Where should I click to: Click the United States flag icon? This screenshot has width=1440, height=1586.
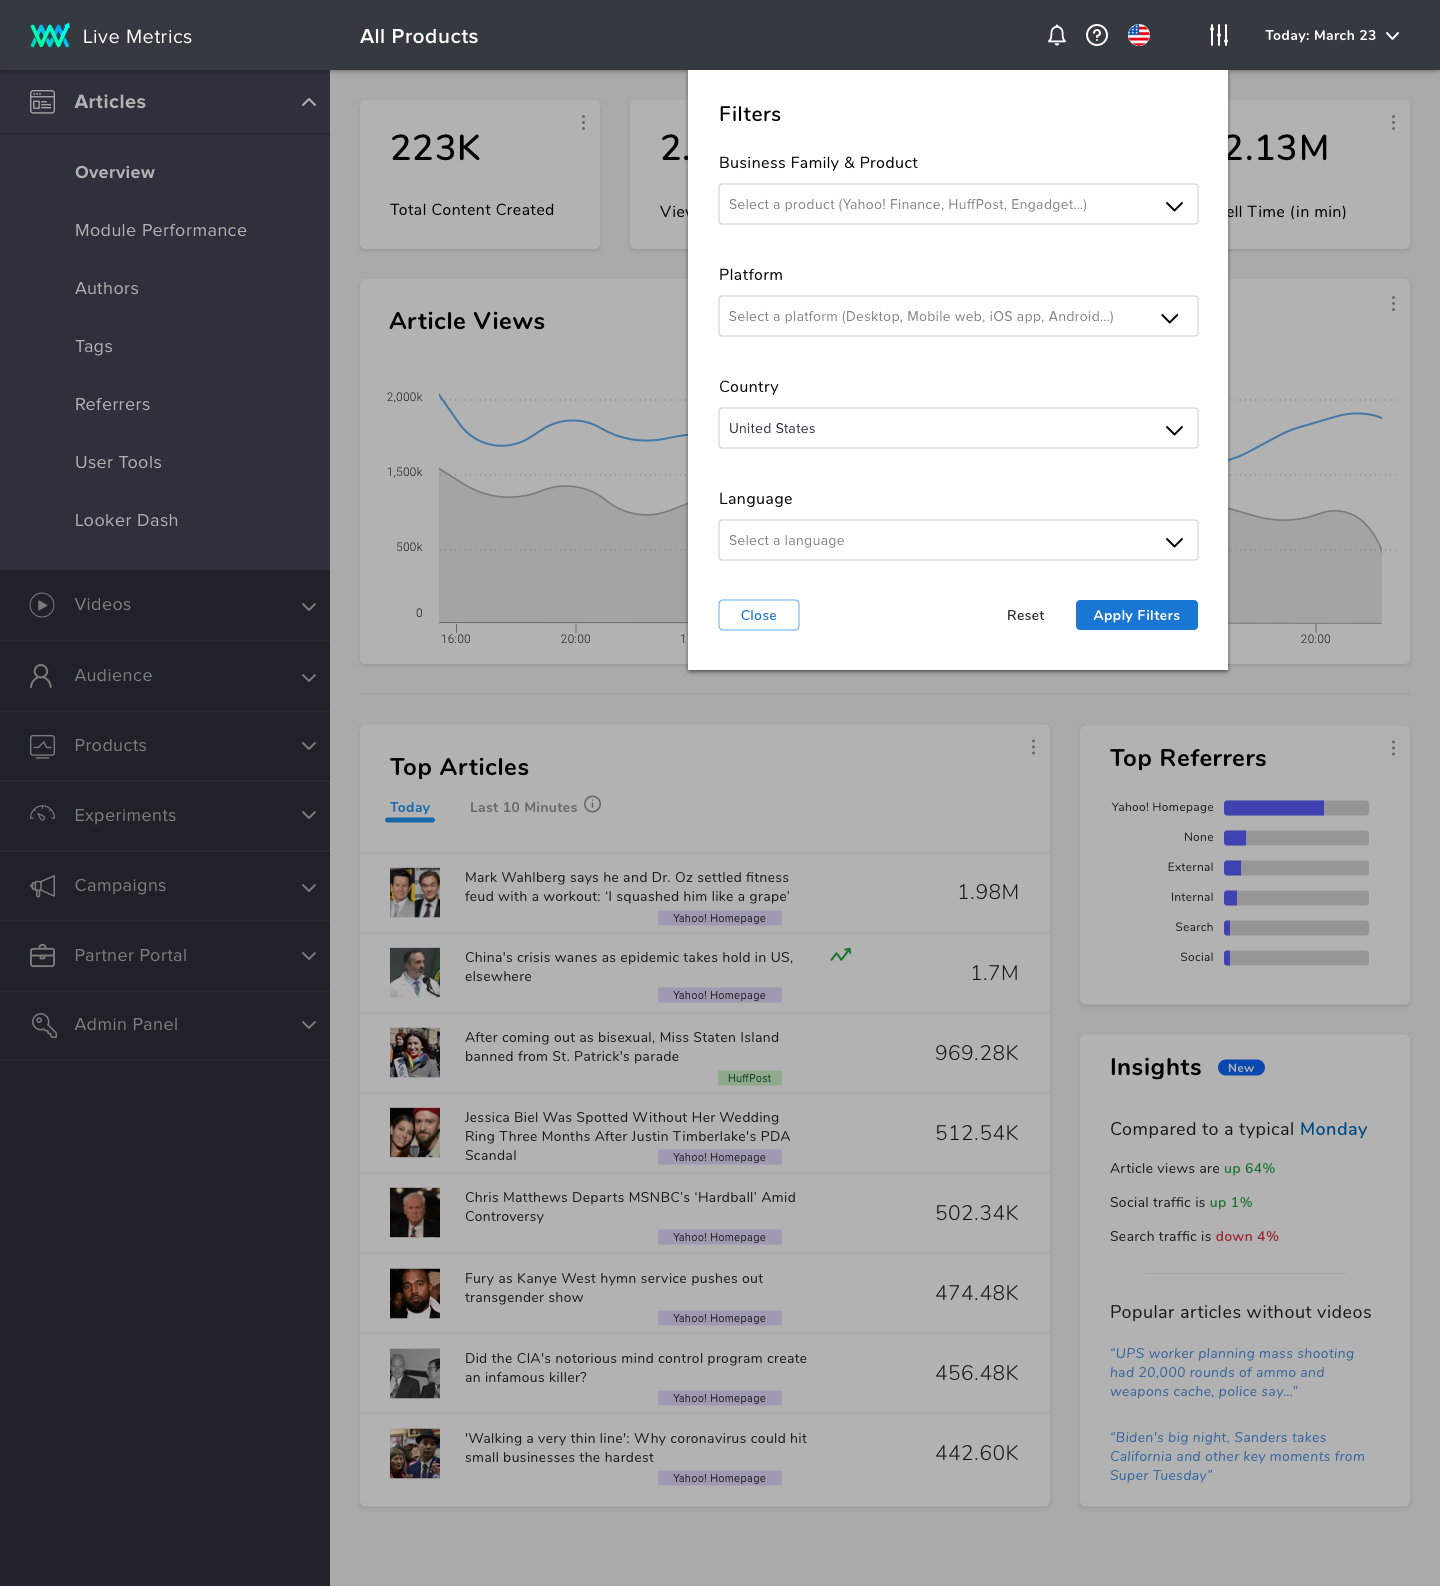(x=1139, y=36)
